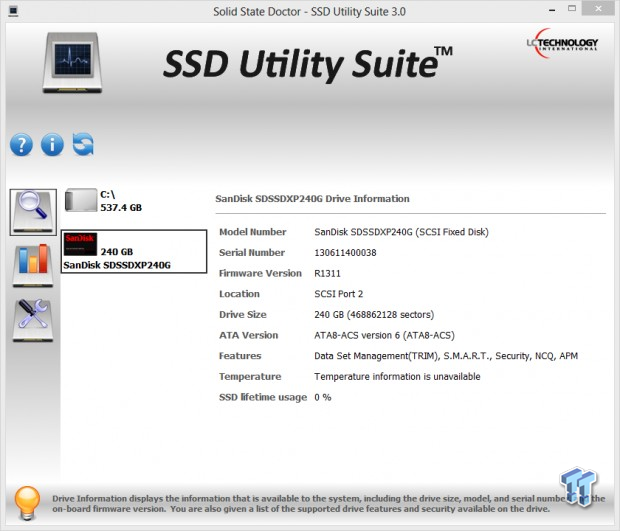This screenshot has height=531, width=620.
Task: Click the Firmware Version label
Action: pyautogui.click(x=260, y=273)
